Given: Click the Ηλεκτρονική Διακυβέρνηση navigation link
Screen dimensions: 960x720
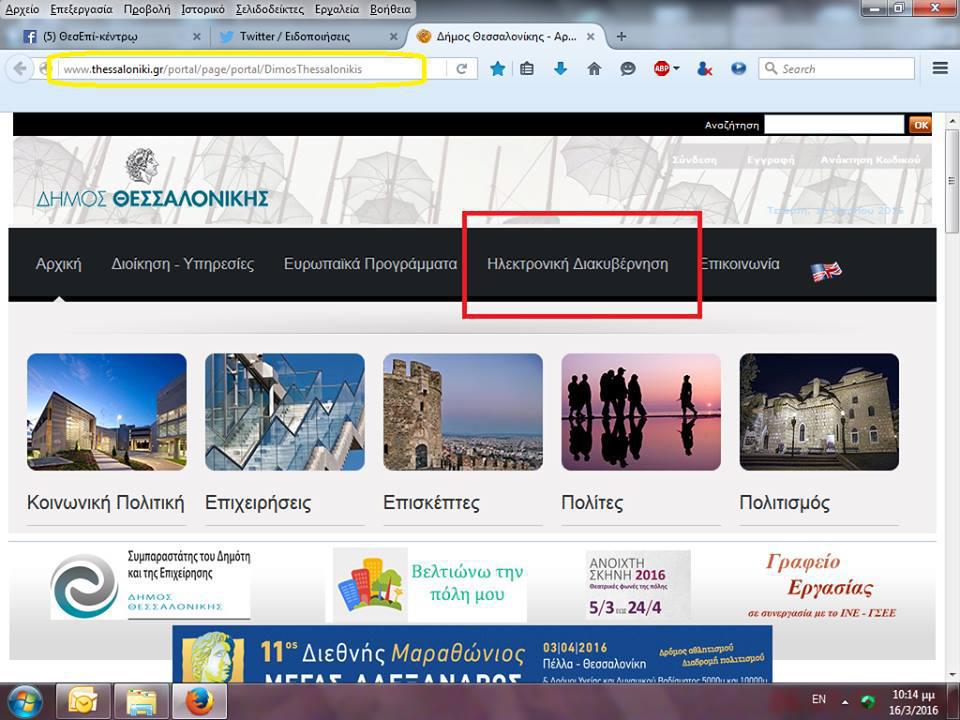Looking at the screenshot, I should click(577, 264).
